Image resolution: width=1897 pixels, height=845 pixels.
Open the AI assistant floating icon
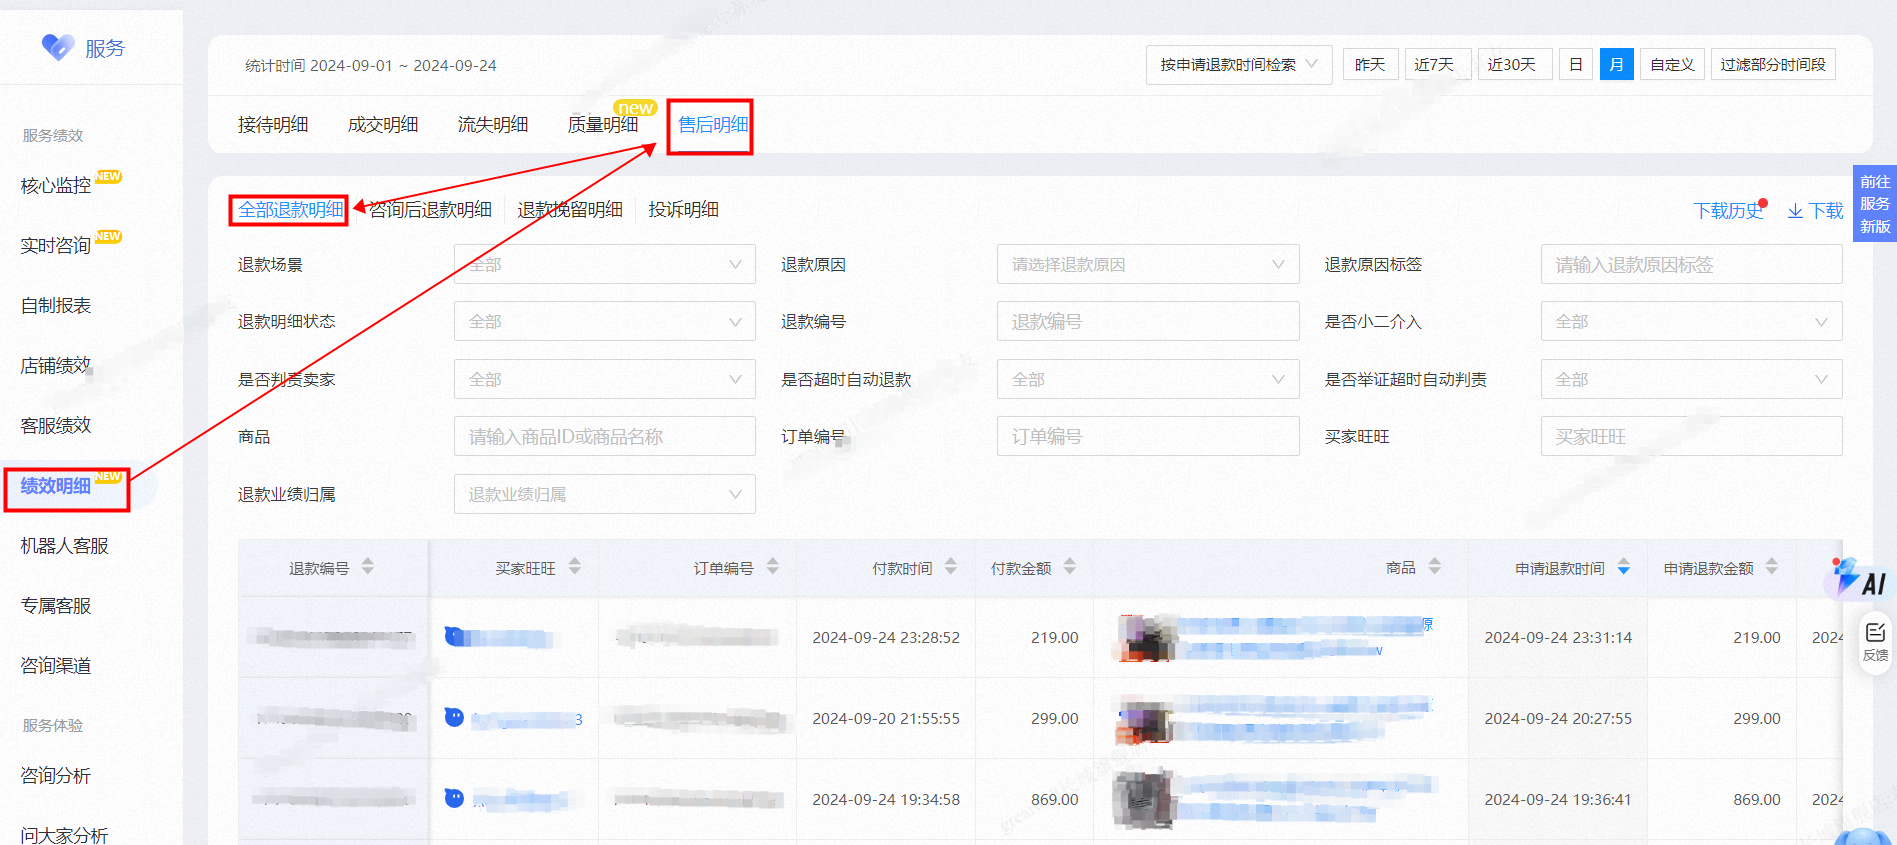pos(1860,579)
